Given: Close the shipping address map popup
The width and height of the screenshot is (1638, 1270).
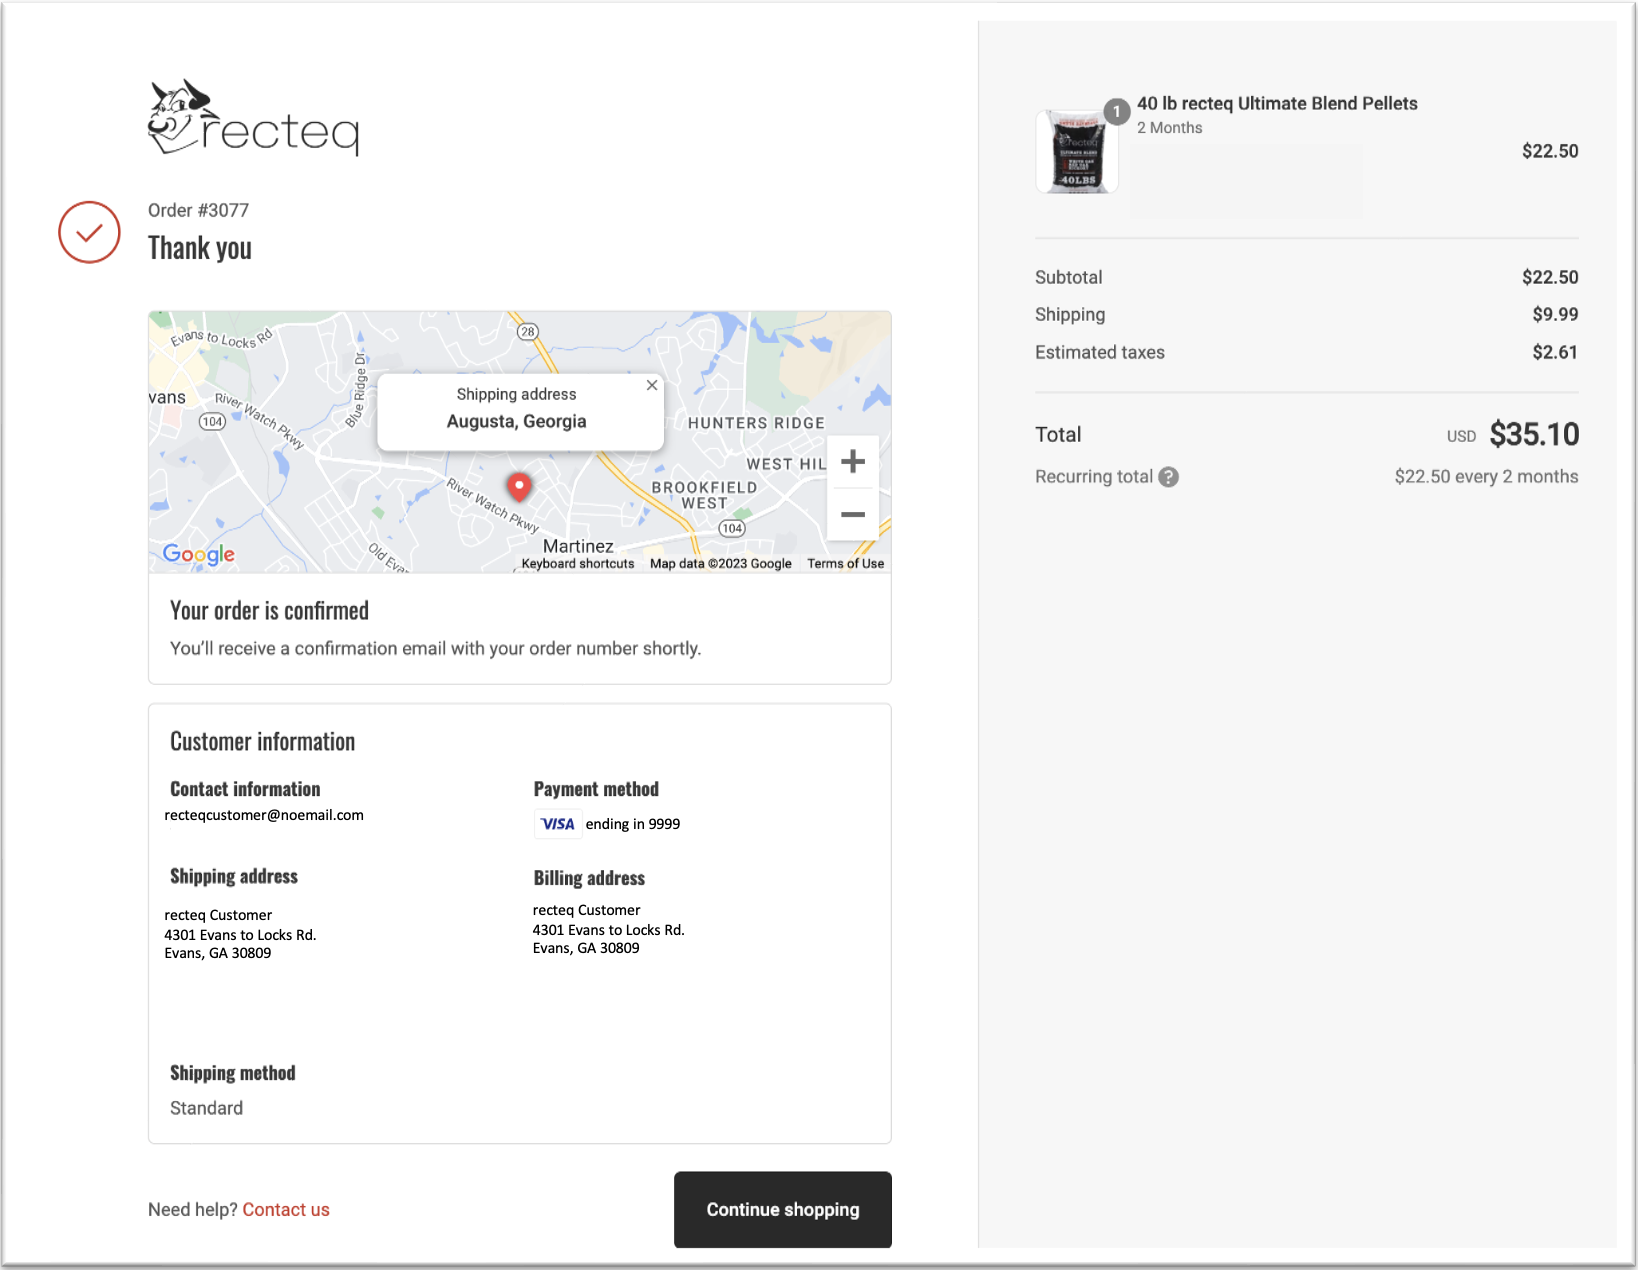Looking at the screenshot, I should pyautogui.click(x=652, y=385).
